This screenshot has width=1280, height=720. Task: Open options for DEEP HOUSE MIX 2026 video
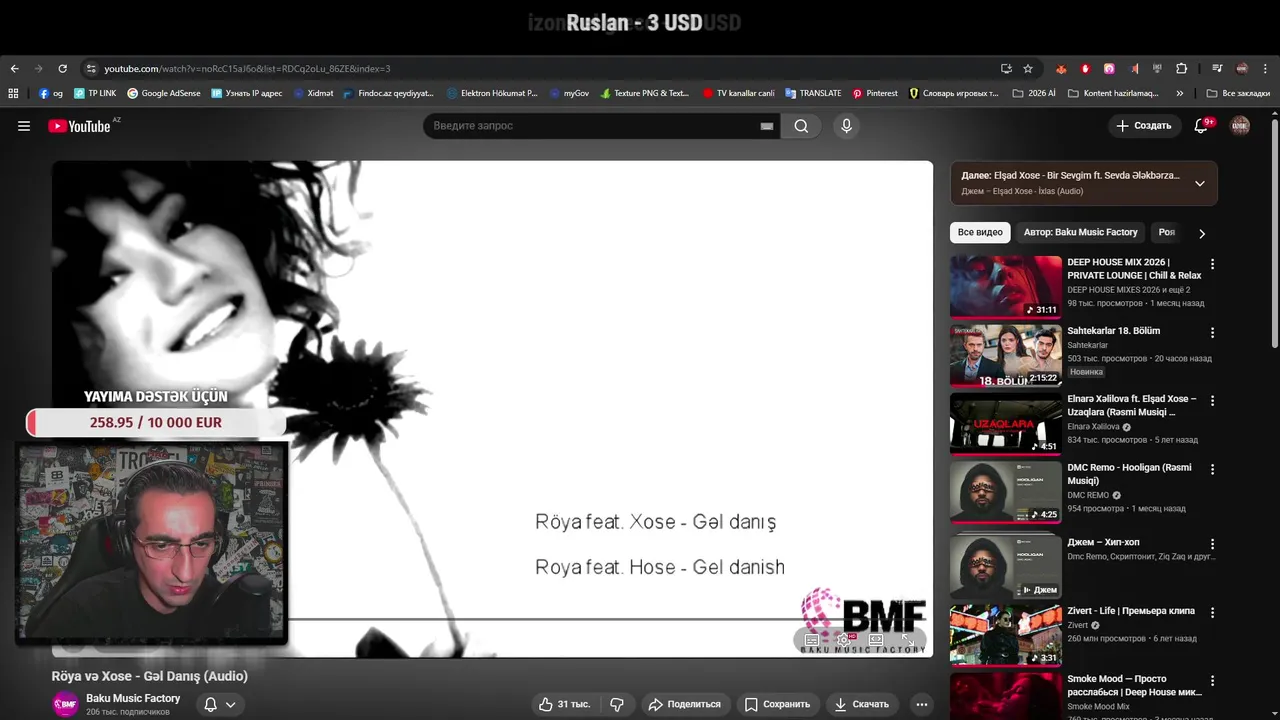coord(1212,264)
